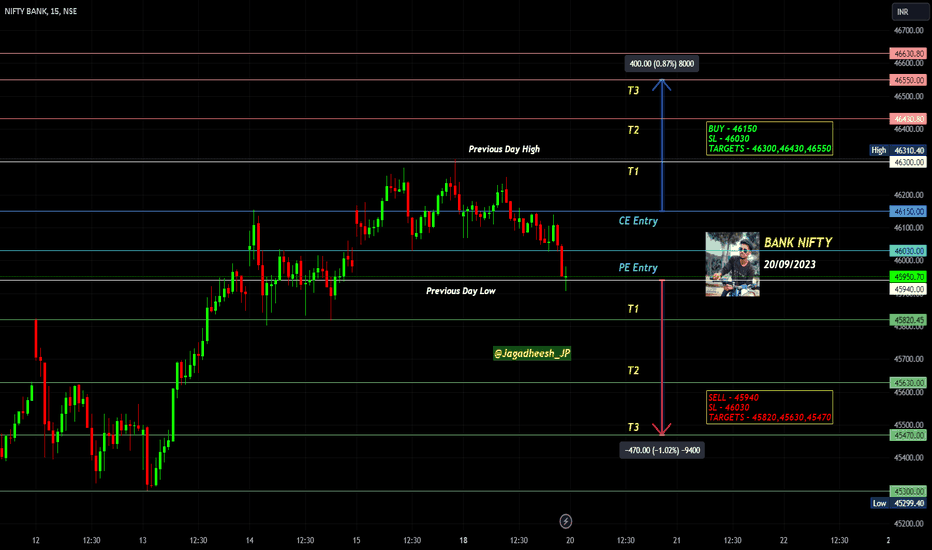The image size is (932, 550).
Task: Select the Previous Day High annotation
Action: click(504, 149)
